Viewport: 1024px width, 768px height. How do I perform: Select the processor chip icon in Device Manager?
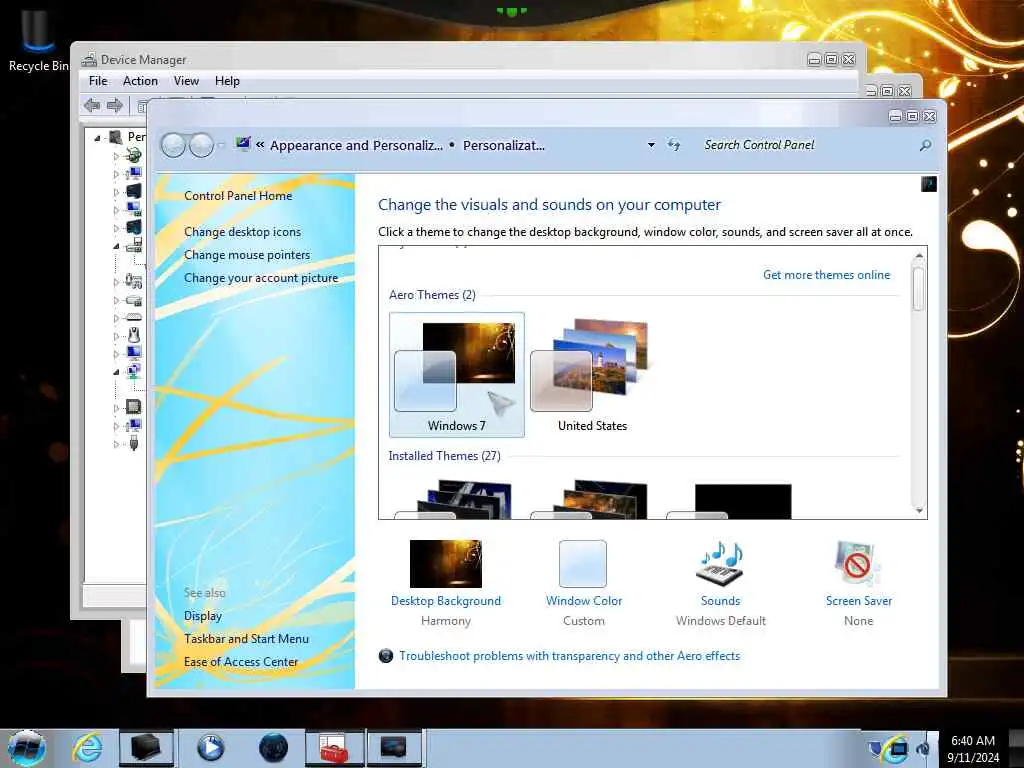[133, 408]
